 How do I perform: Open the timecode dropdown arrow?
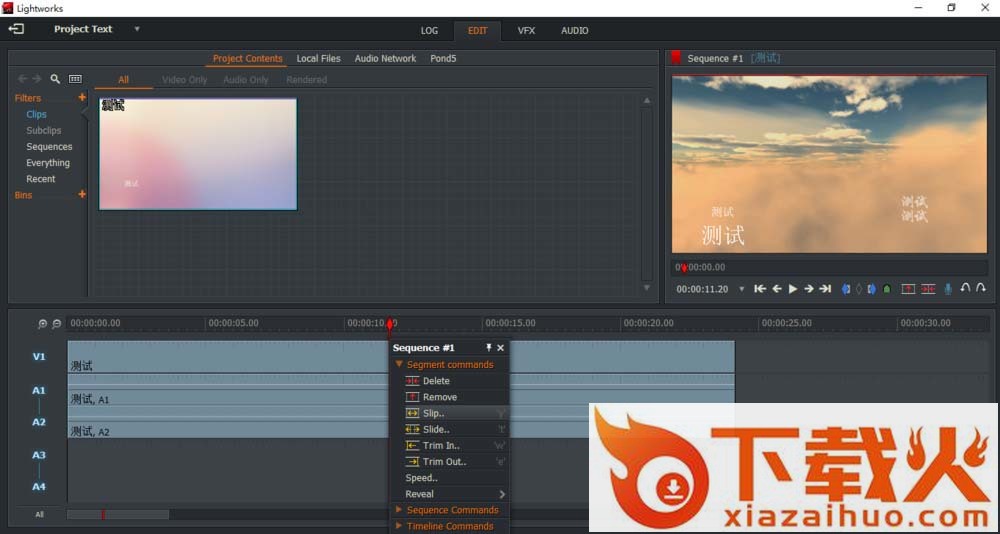(741, 289)
